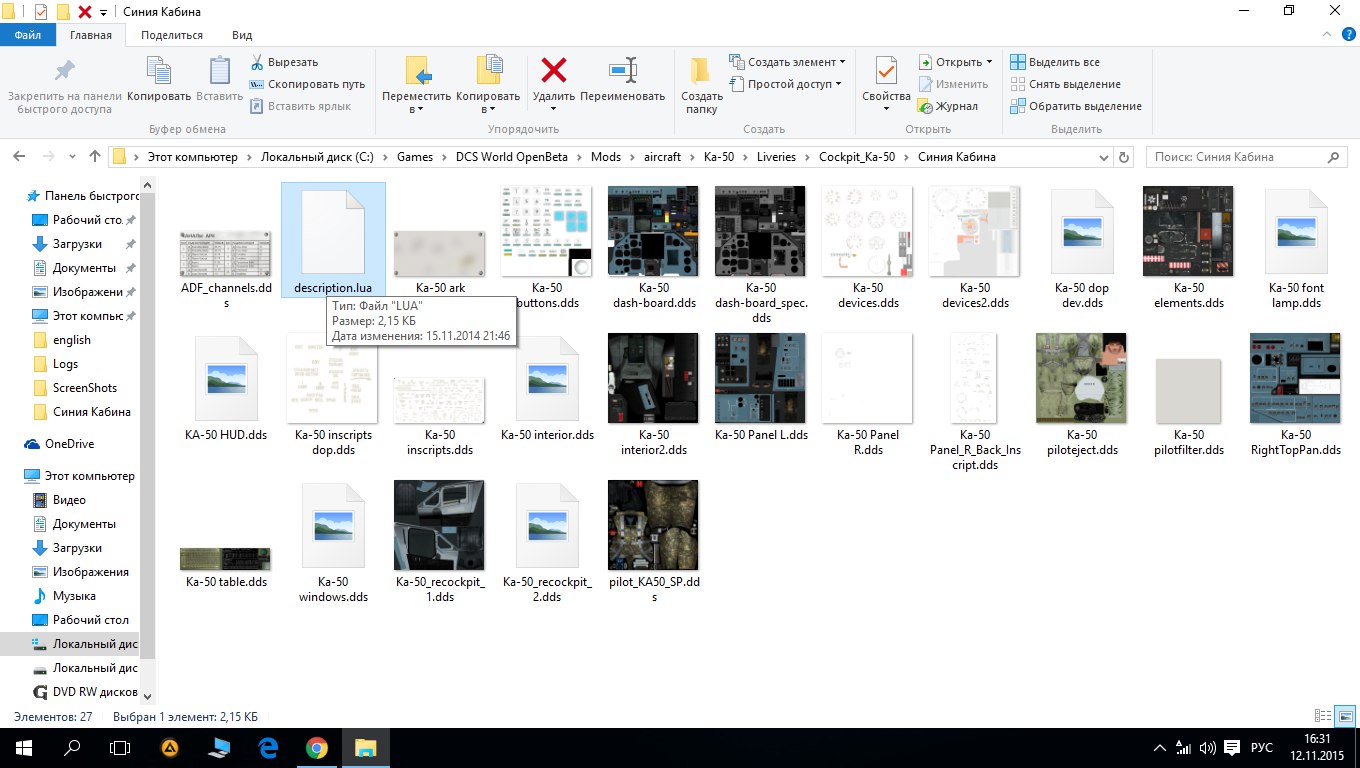The height and width of the screenshot is (768, 1360).
Task: Click the red Delete (Удалить) icon
Action: [x=553, y=70]
